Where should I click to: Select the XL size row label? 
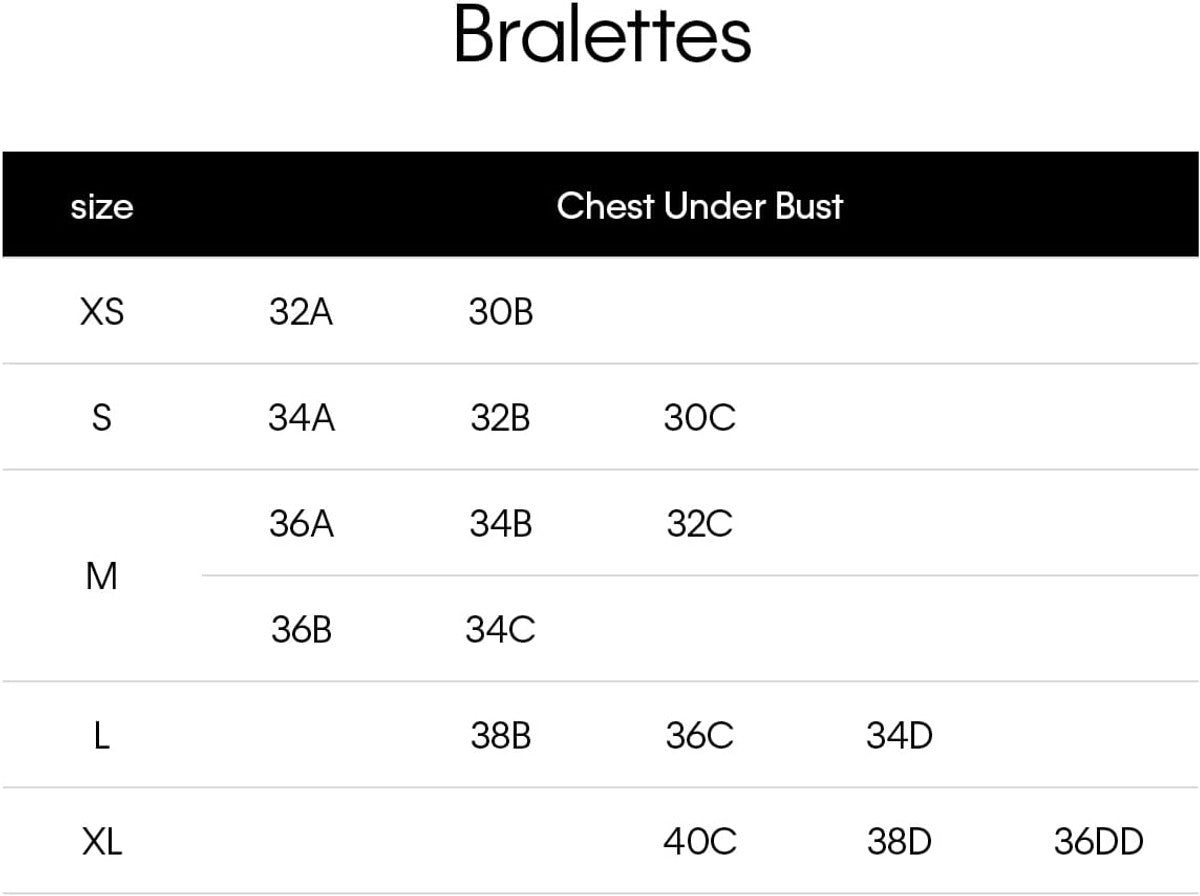click(x=101, y=842)
